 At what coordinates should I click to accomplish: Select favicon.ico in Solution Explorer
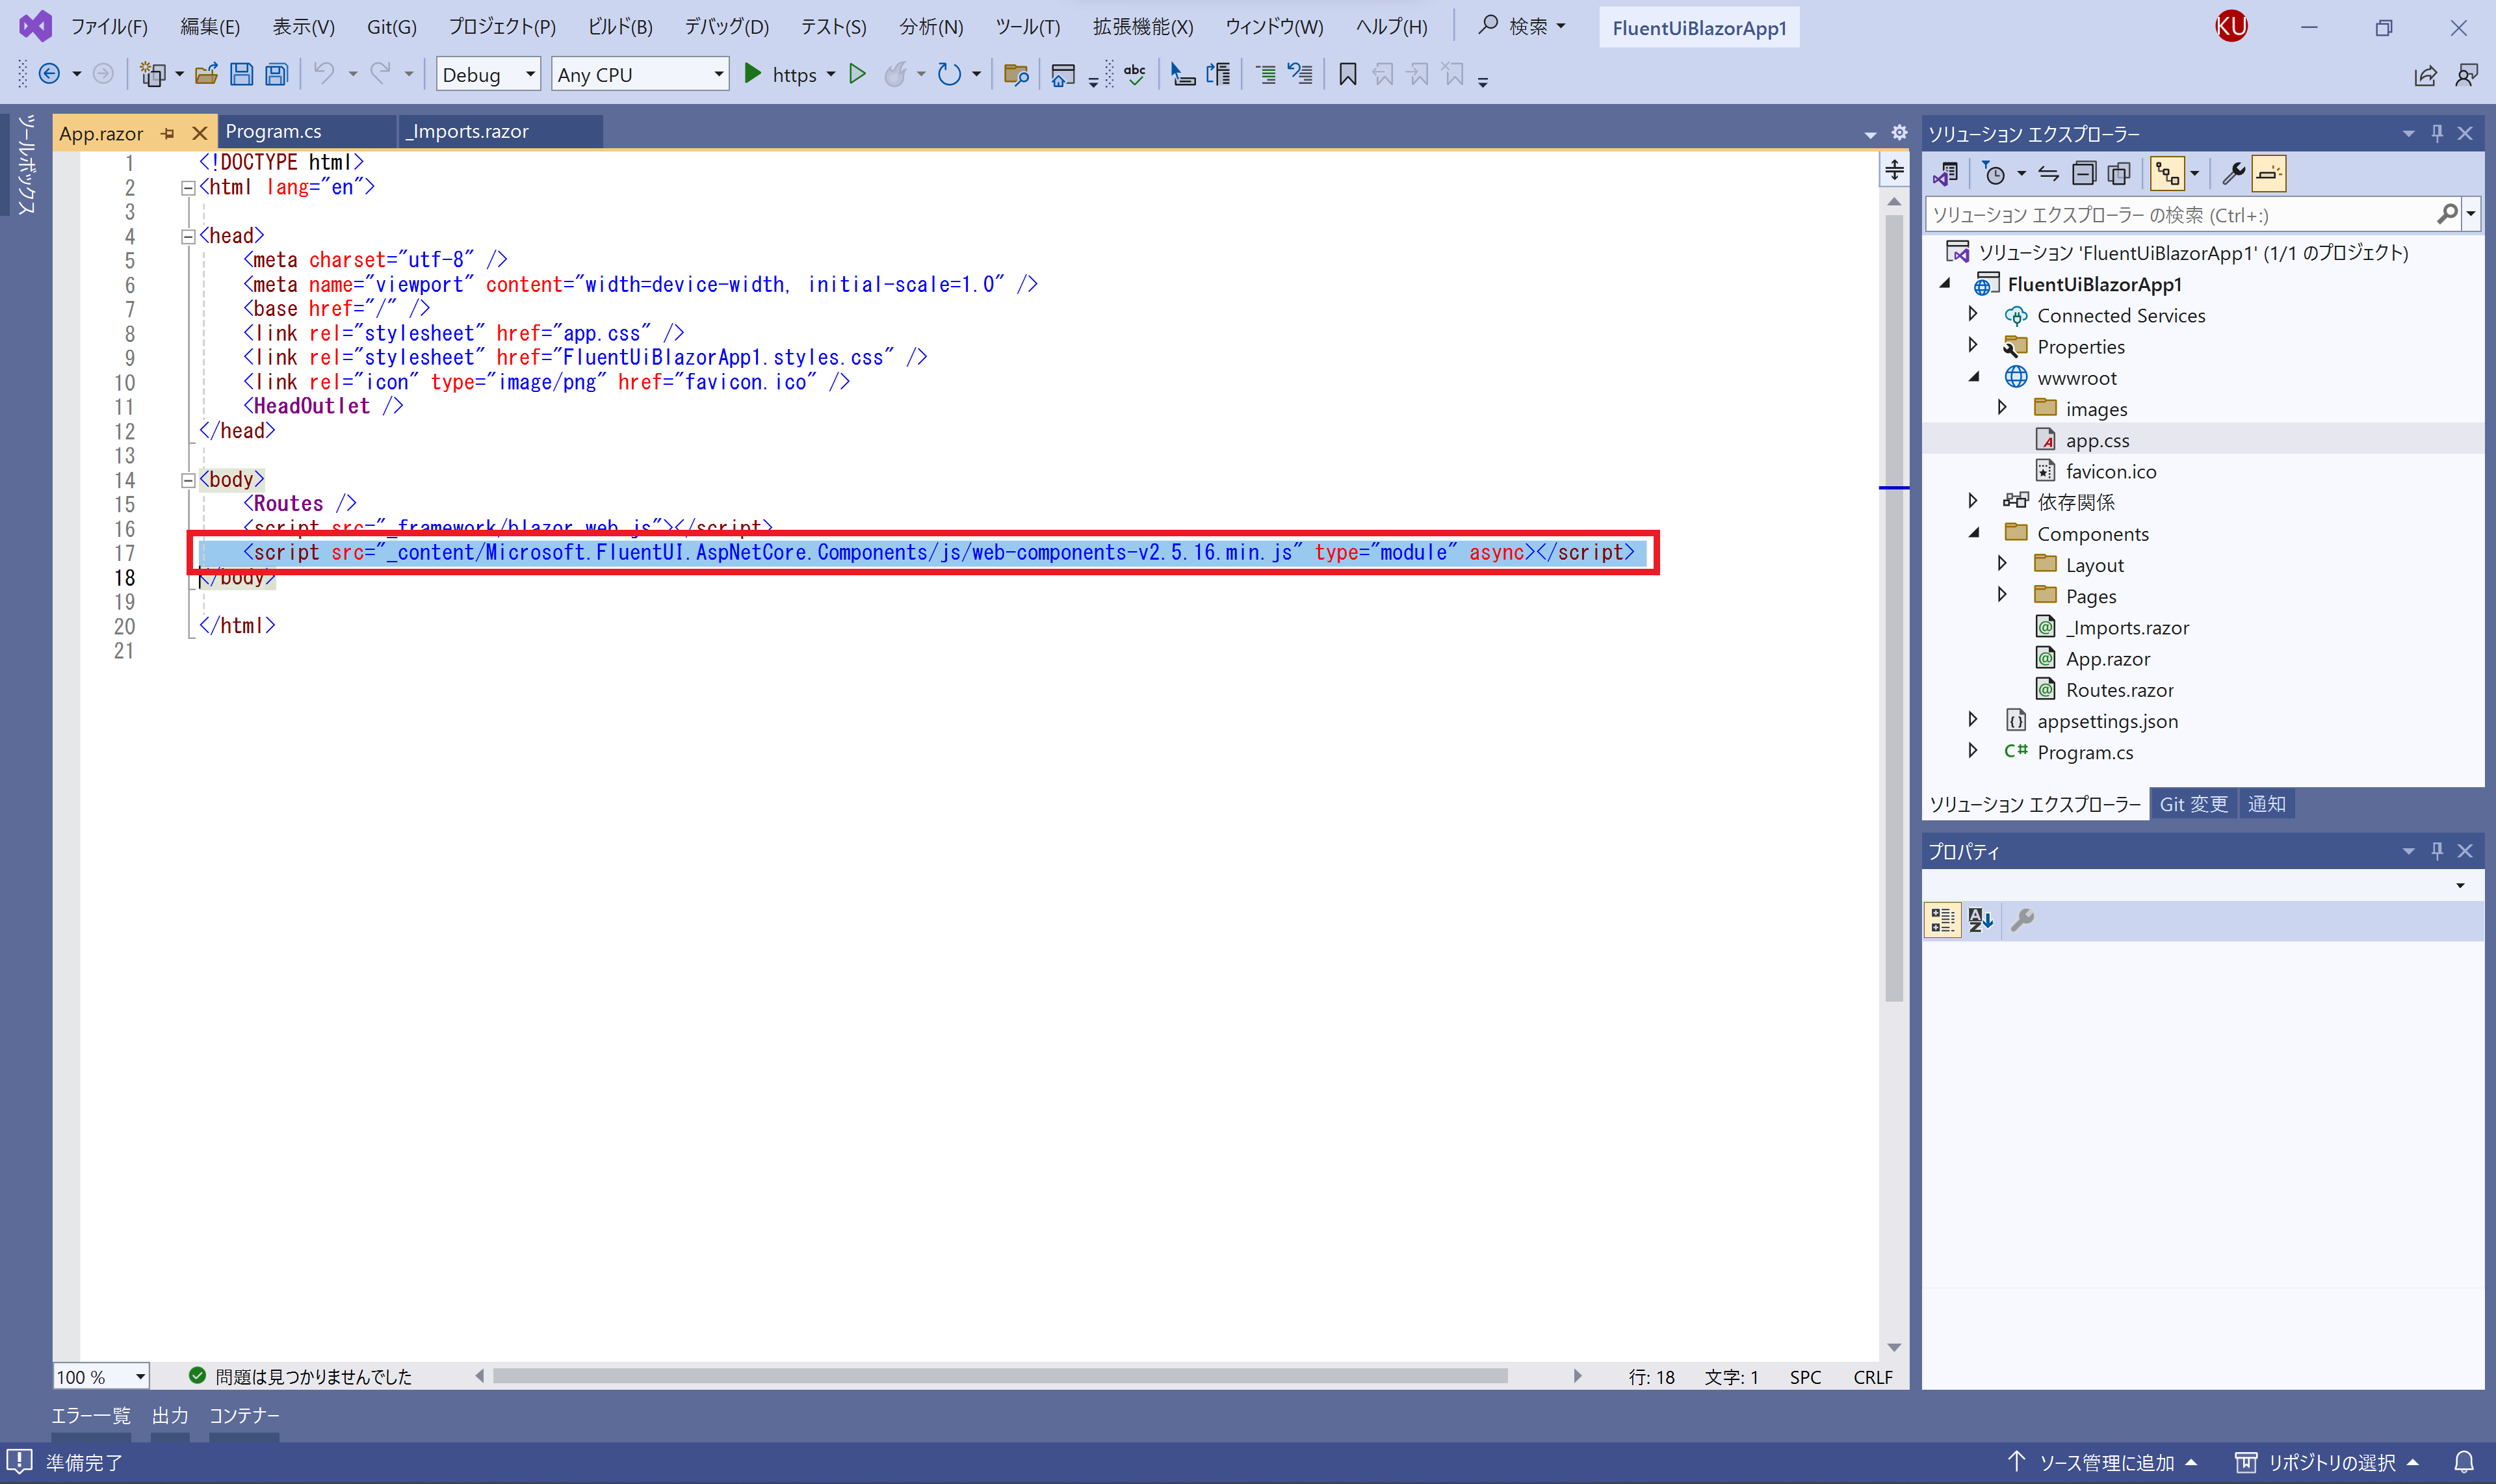2110,471
